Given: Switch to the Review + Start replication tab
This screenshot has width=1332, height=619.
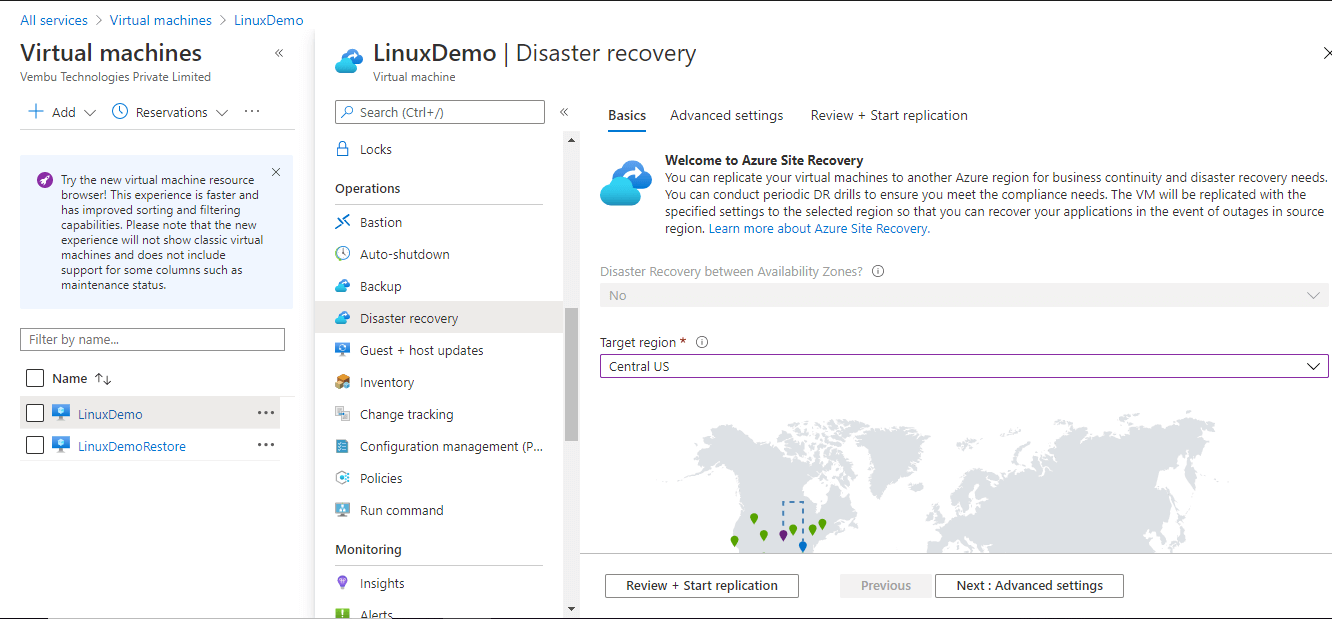Looking at the screenshot, I should tap(889, 115).
